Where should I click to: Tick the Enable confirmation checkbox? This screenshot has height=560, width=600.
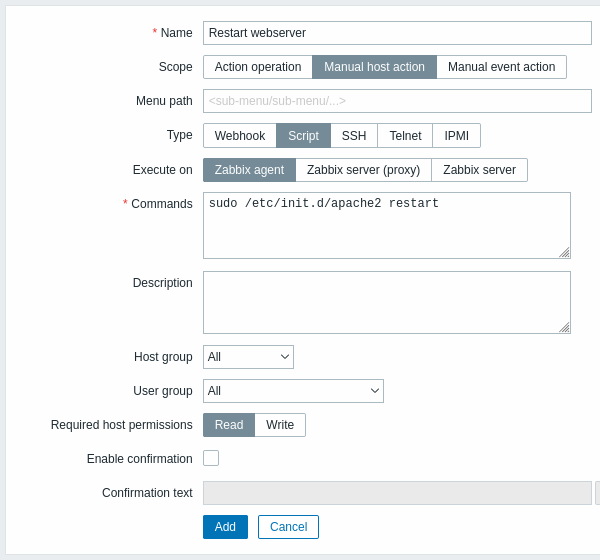(x=211, y=458)
